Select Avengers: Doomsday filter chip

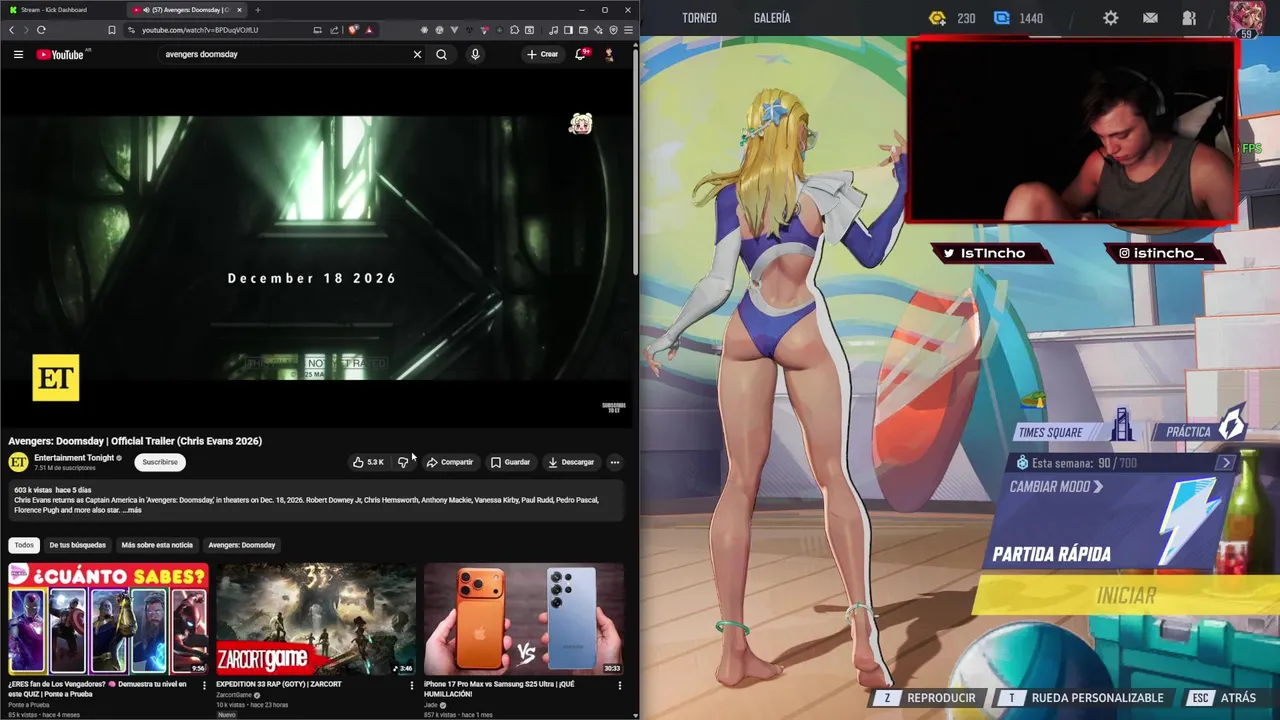click(241, 545)
